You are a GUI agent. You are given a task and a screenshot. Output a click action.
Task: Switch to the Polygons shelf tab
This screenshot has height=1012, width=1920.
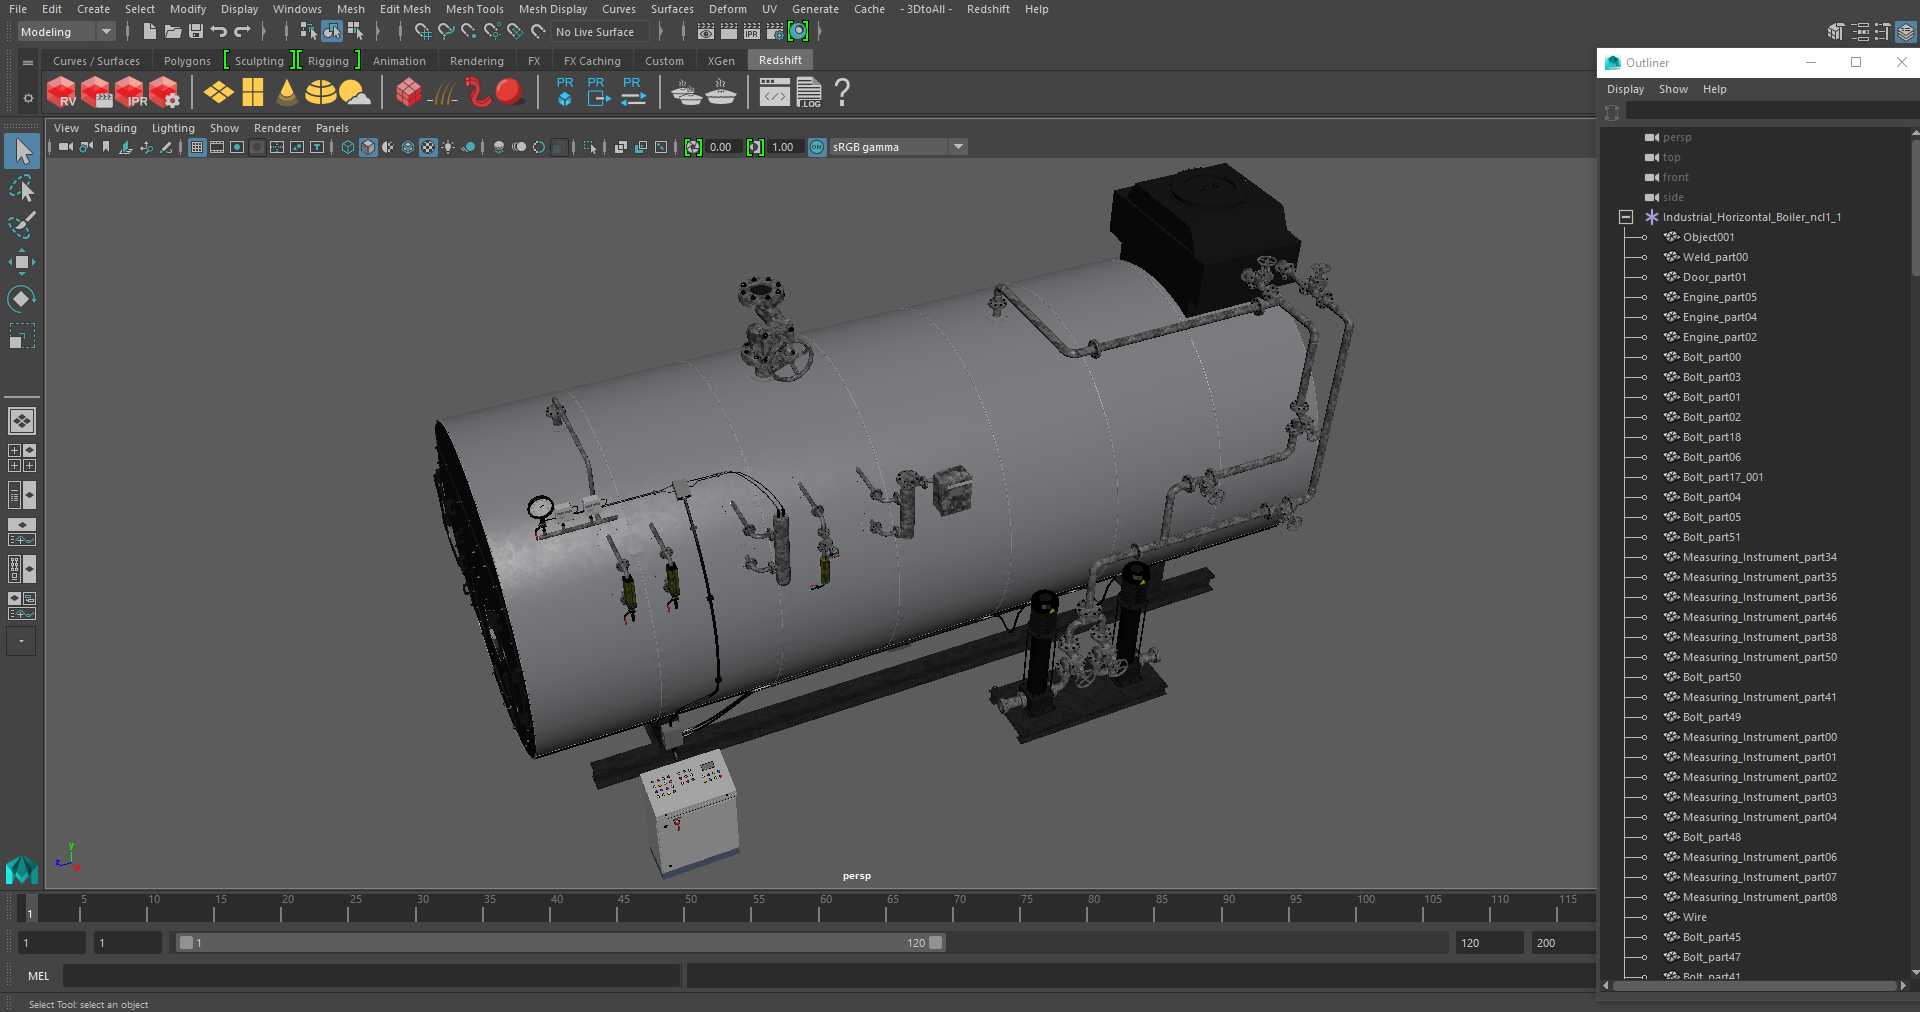pos(187,61)
